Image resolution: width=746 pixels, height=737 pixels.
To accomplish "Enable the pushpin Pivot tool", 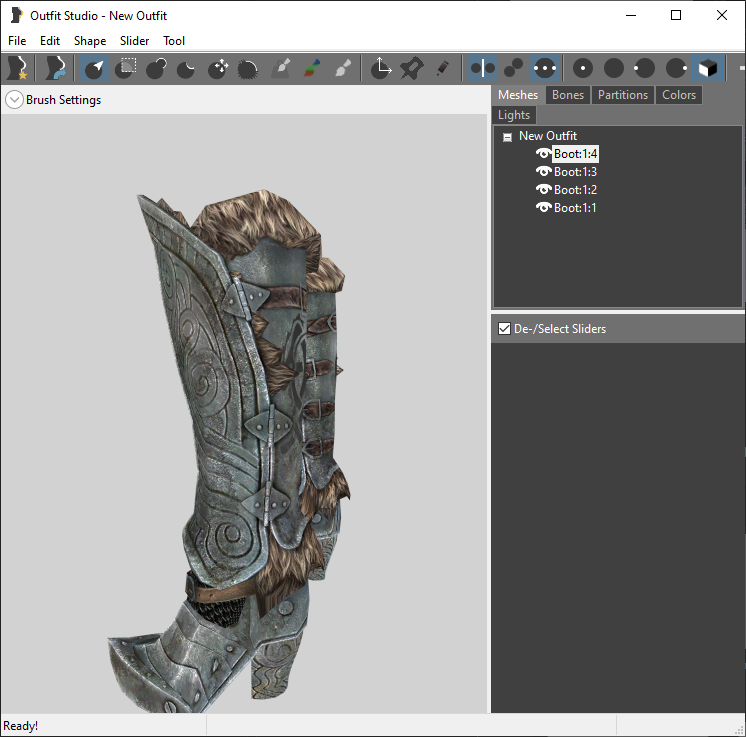I will click(412, 68).
